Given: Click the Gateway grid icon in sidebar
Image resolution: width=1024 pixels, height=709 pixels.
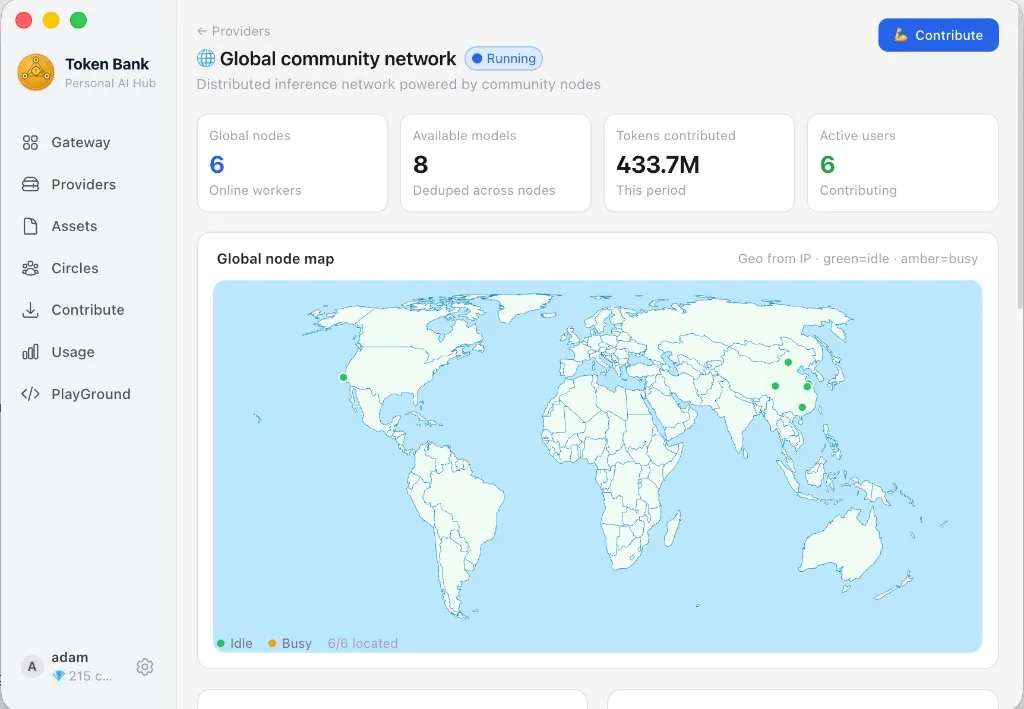Looking at the screenshot, I should (x=30, y=142).
